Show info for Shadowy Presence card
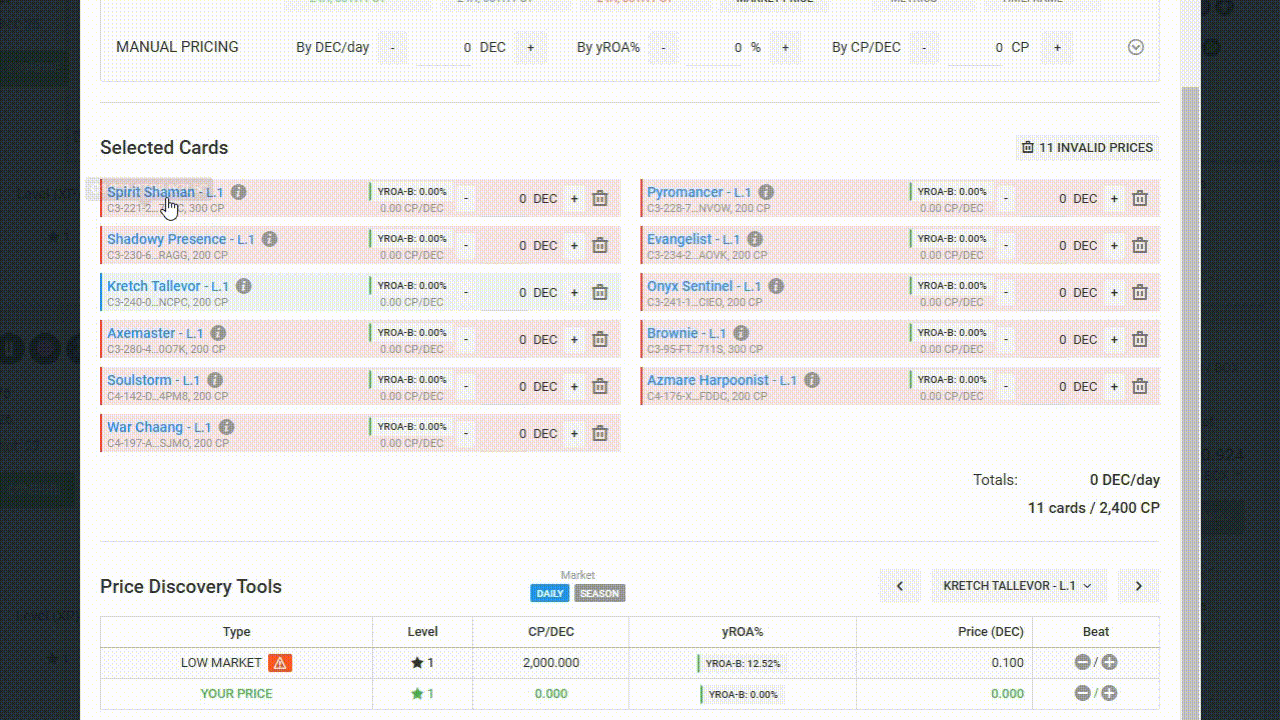Image resolution: width=1280 pixels, height=720 pixels. point(270,239)
